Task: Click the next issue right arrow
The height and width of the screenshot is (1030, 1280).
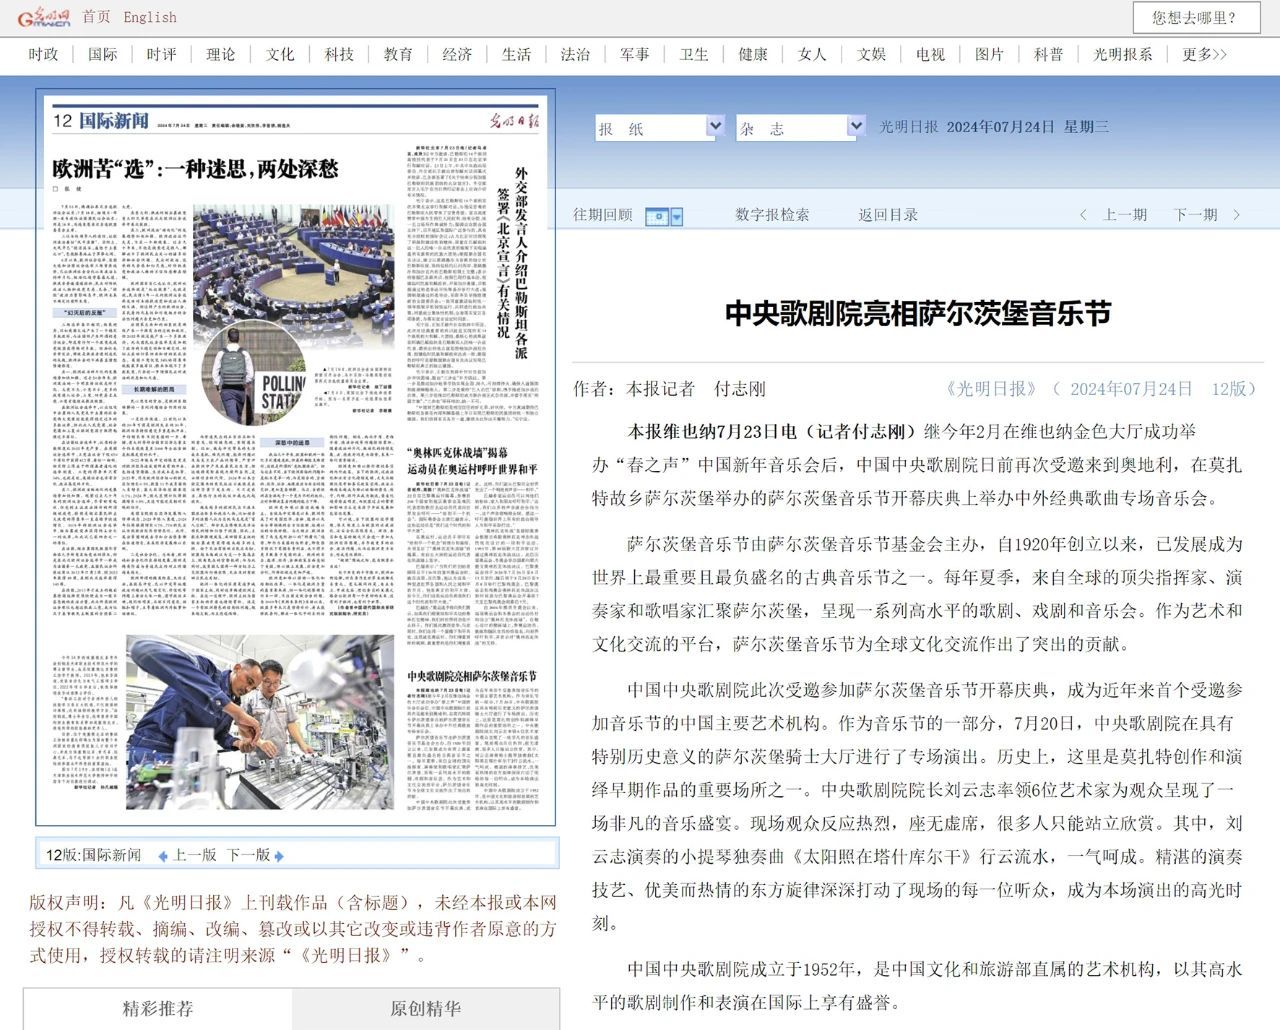Action: (1237, 215)
